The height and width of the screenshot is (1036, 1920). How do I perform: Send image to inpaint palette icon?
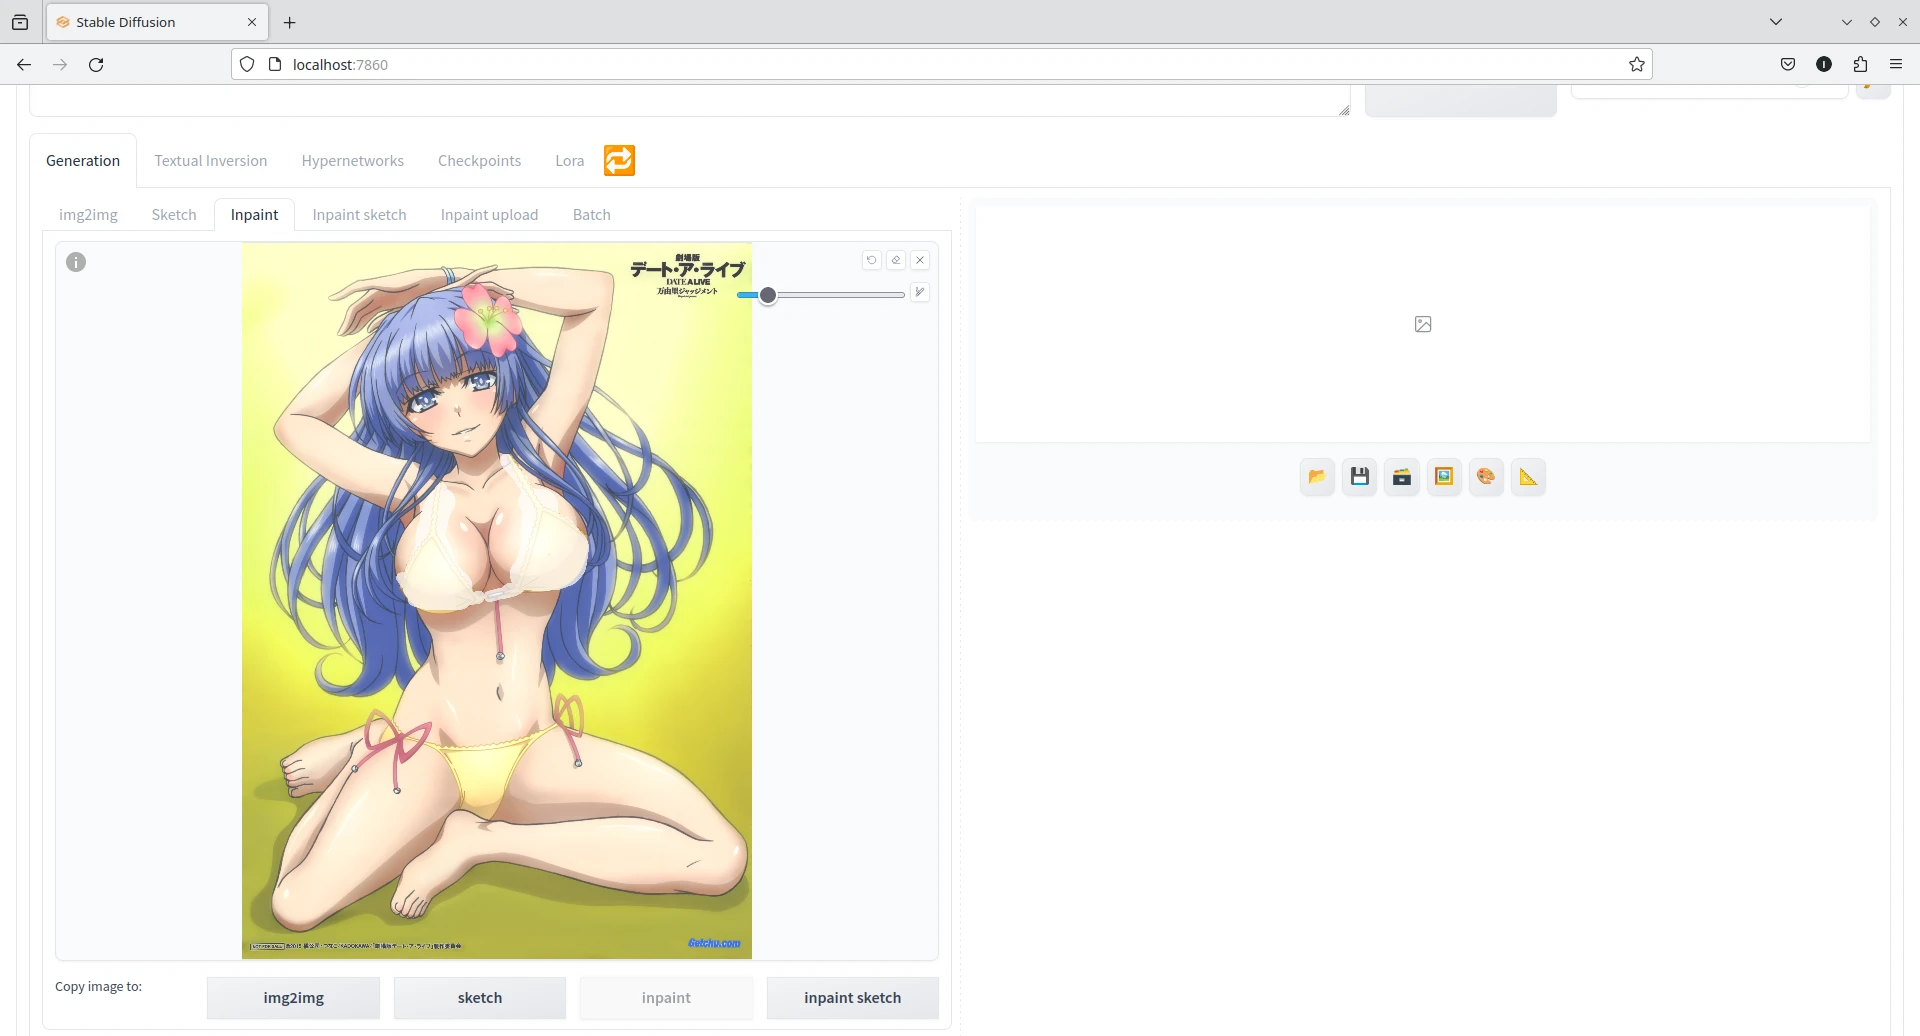pos(1486,477)
